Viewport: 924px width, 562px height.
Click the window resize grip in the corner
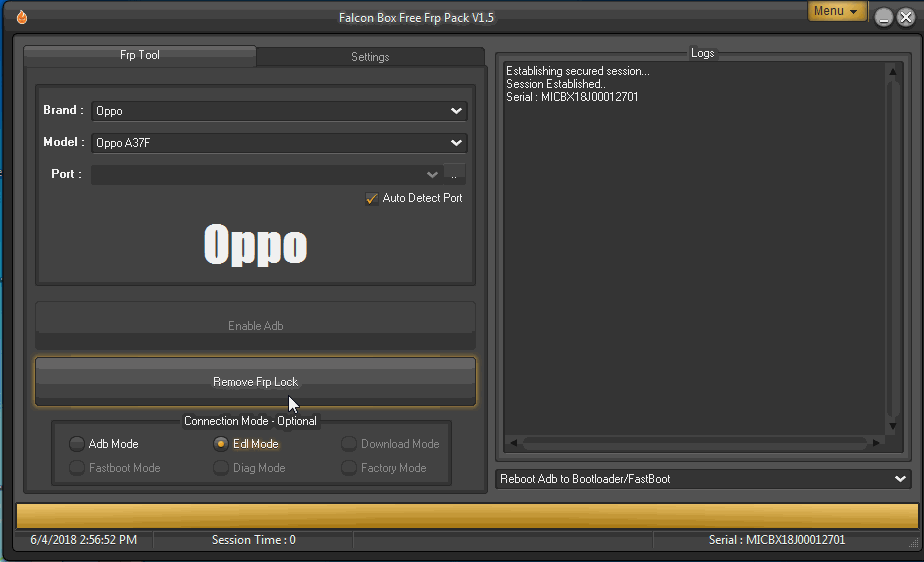(913, 543)
